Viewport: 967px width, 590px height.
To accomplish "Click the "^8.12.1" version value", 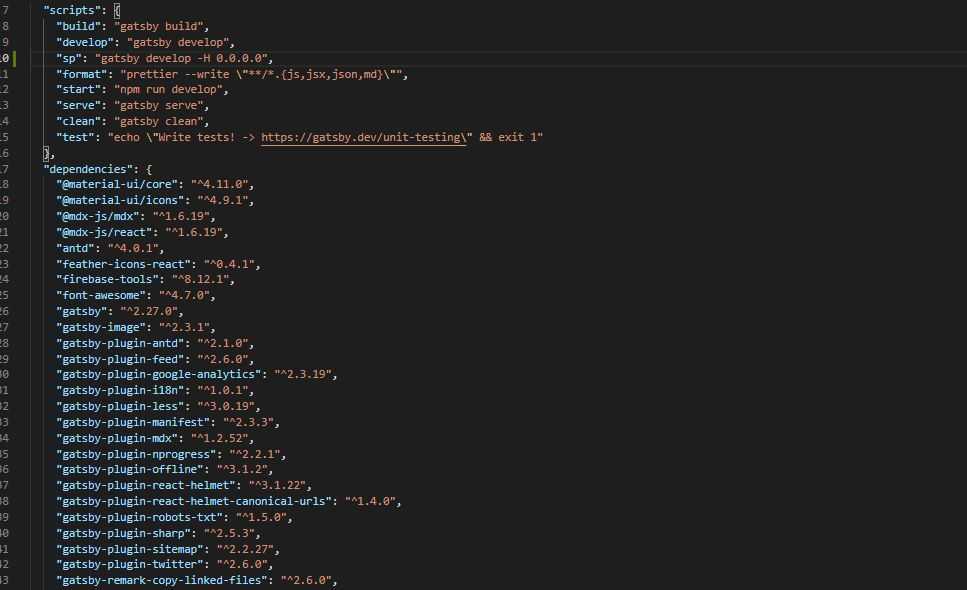I will 200,279.
